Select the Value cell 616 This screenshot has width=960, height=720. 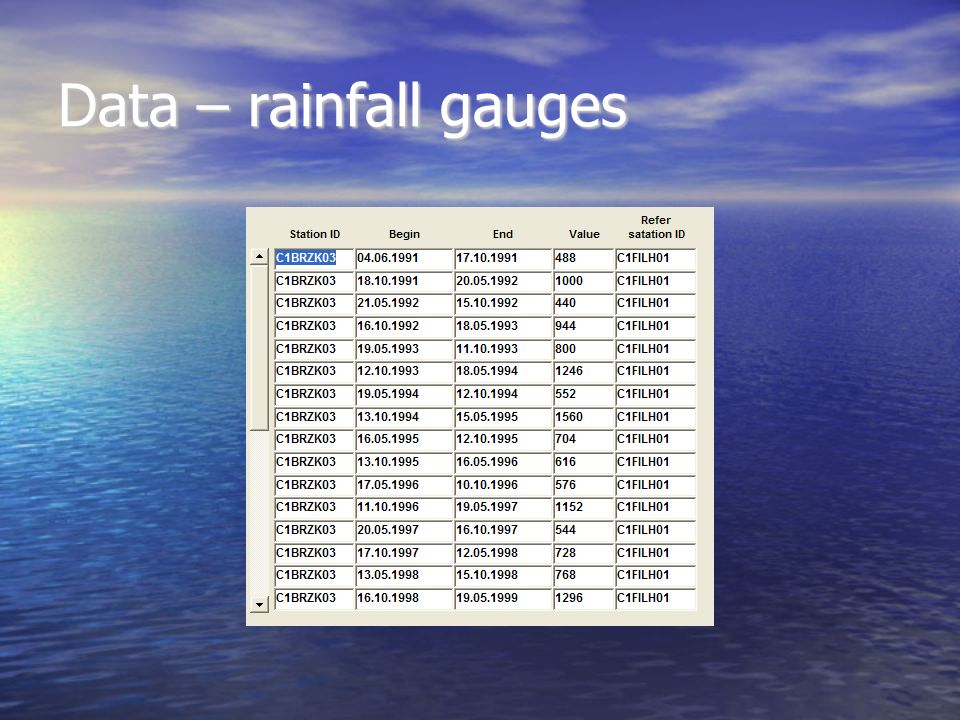(583, 462)
